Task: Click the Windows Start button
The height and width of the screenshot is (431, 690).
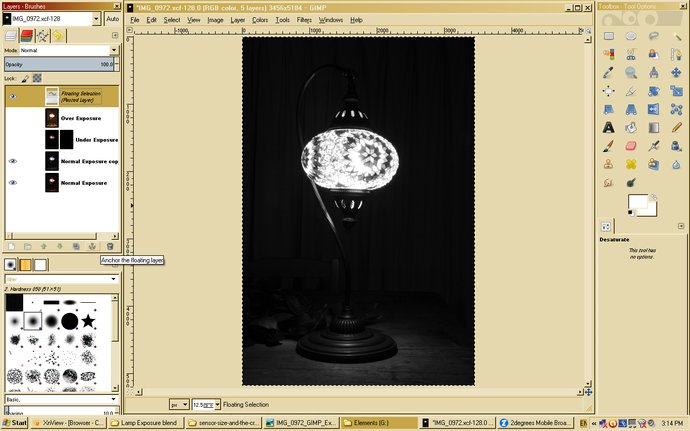Action: tap(15, 423)
